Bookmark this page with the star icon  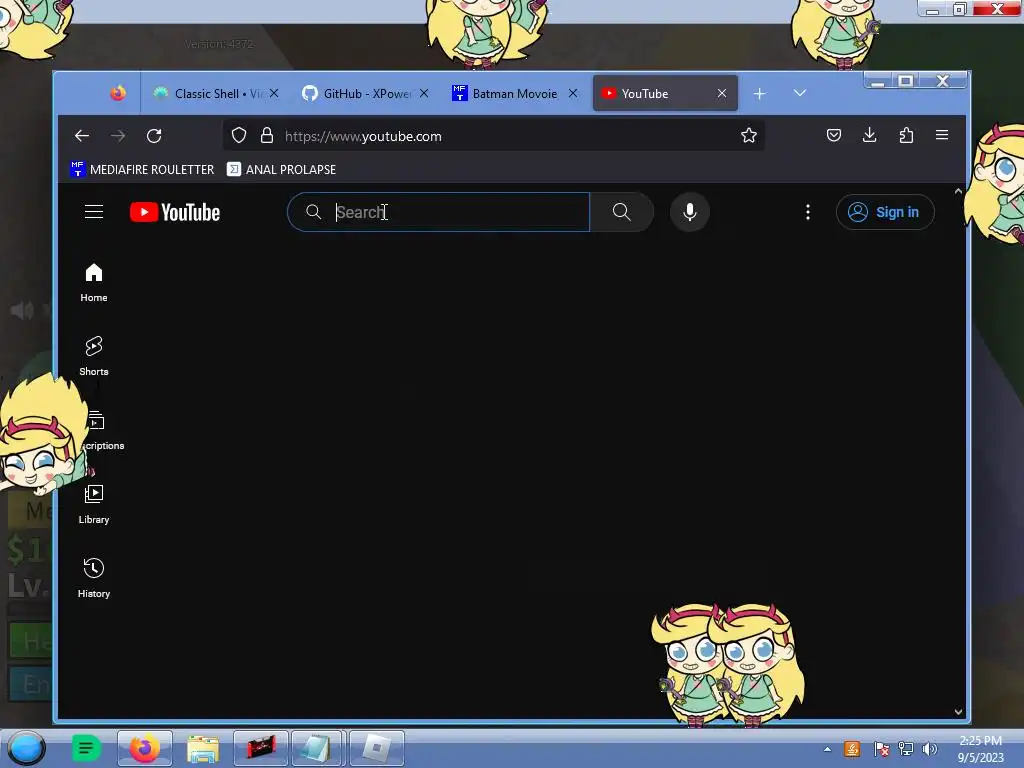[x=748, y=135]
